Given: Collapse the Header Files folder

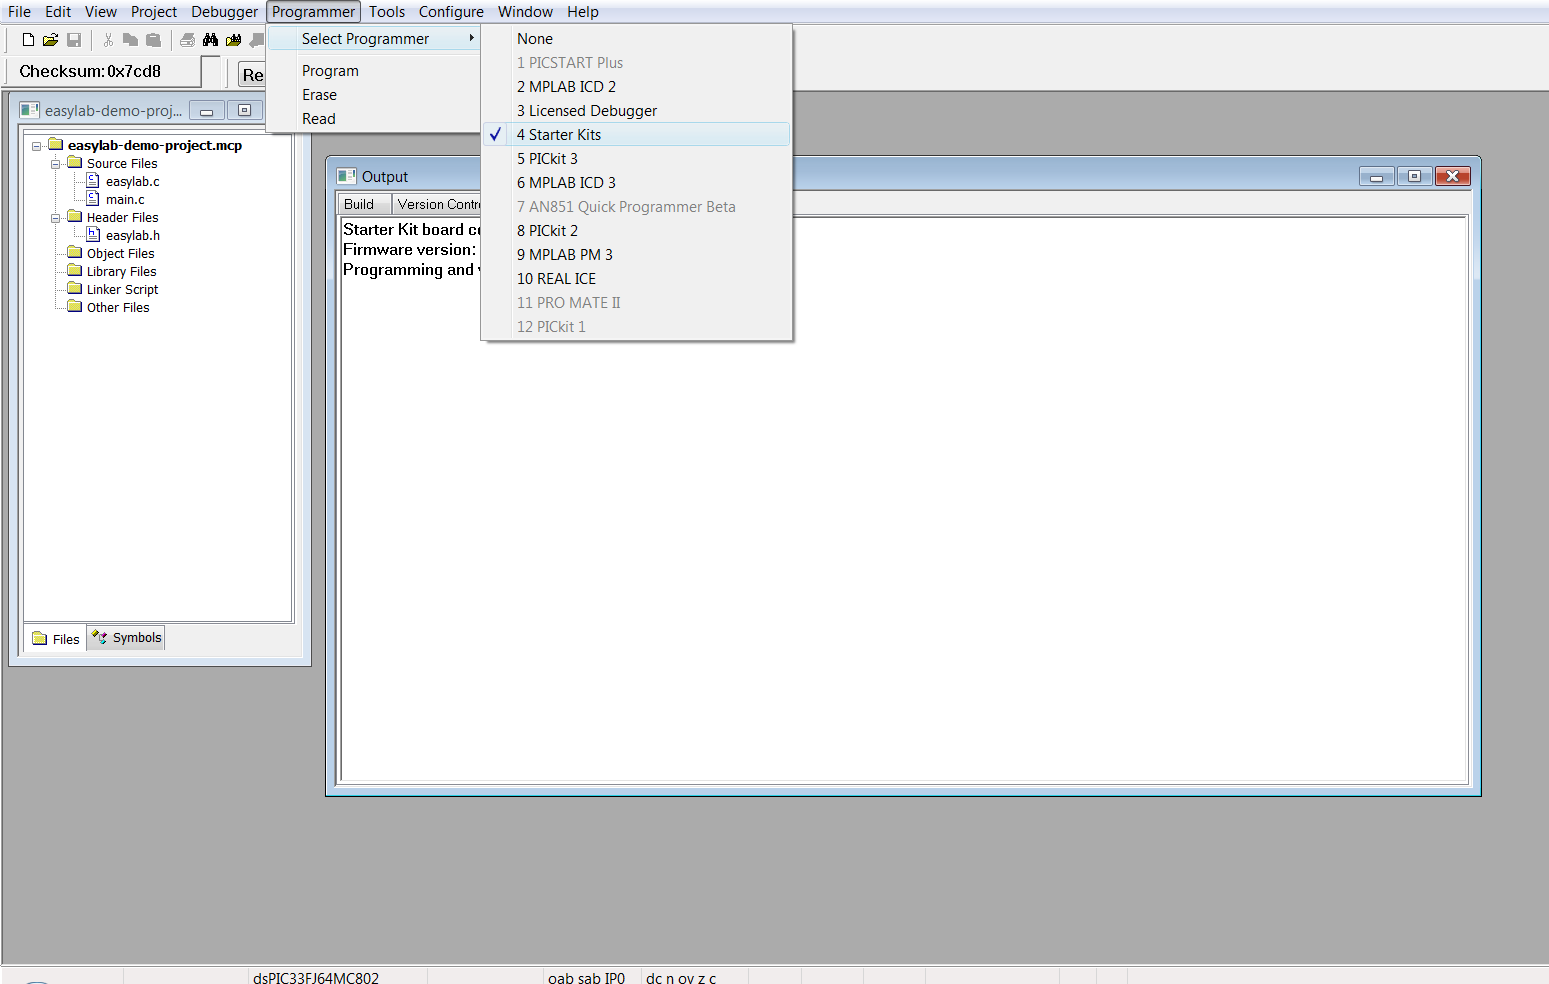Looking at the screenshot, I should (56, 218).
